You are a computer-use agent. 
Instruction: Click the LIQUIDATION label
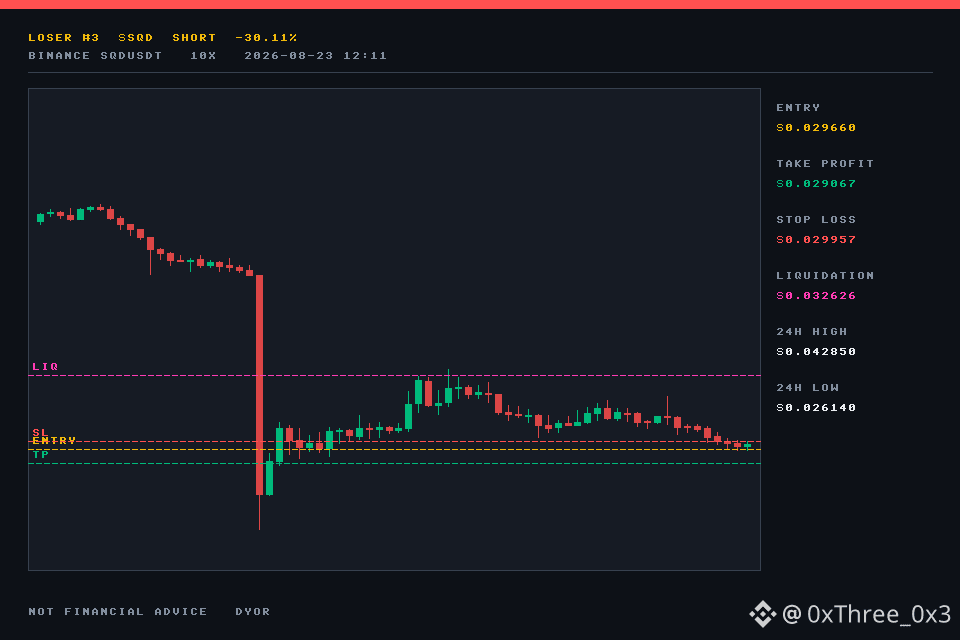coord(825,276)
